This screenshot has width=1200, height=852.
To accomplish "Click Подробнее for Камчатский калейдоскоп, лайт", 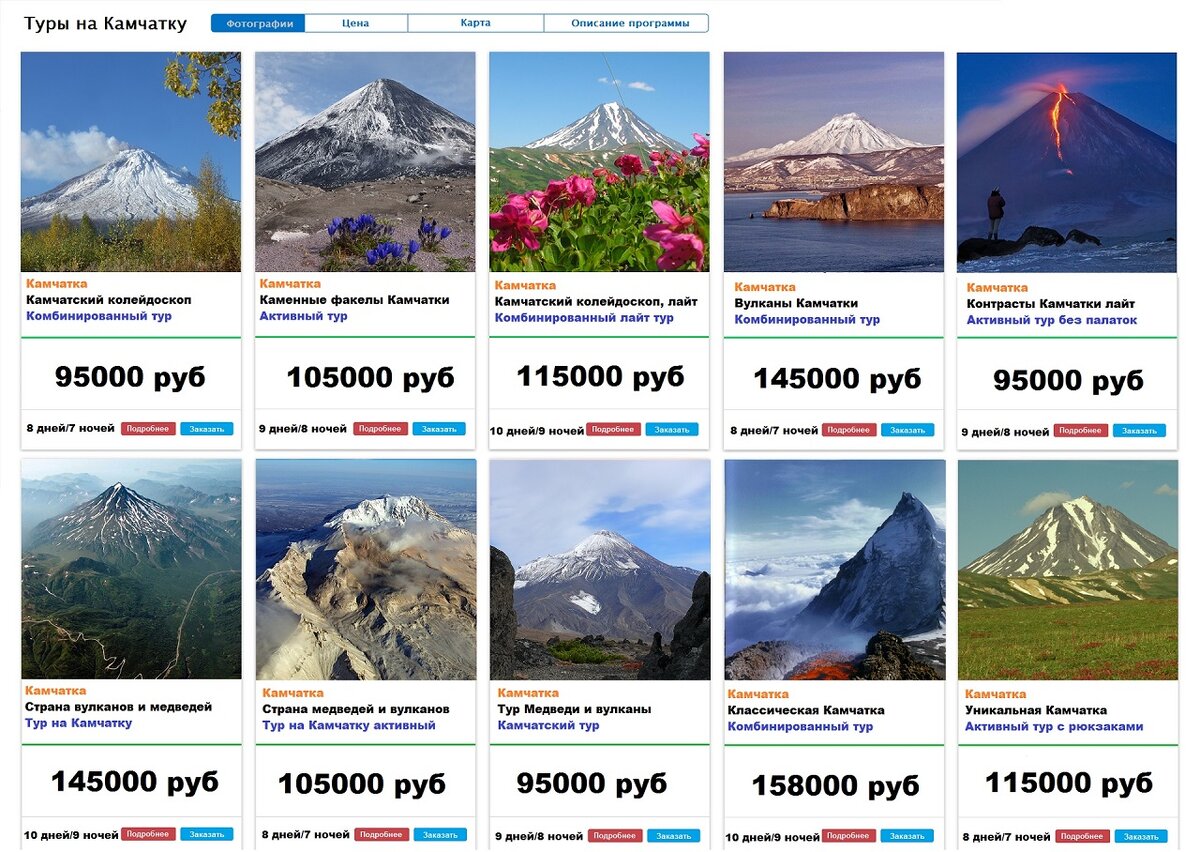I will pyautogui.click(x=613, y=430).
